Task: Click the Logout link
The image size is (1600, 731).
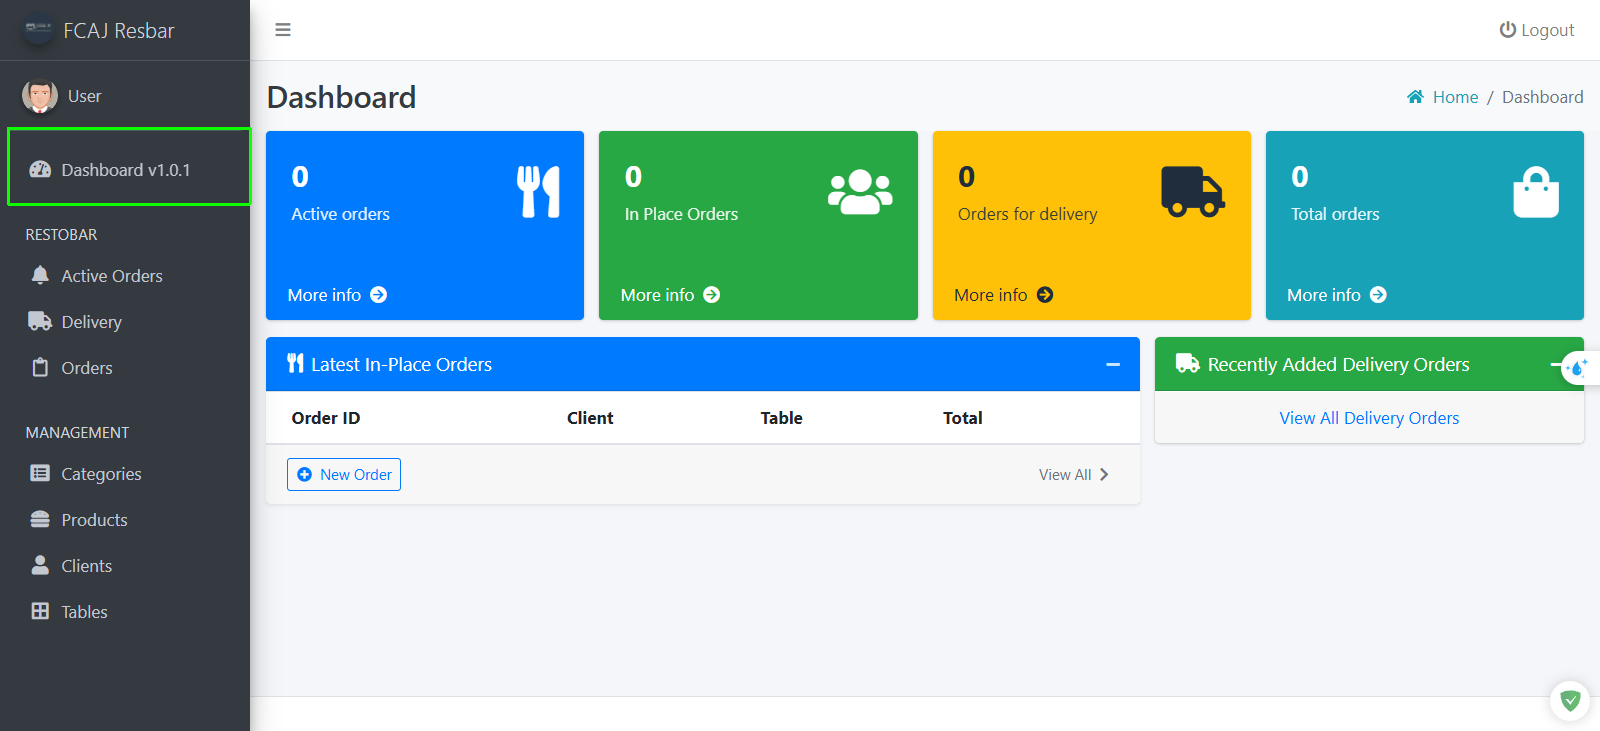Action: [1537, 30]
